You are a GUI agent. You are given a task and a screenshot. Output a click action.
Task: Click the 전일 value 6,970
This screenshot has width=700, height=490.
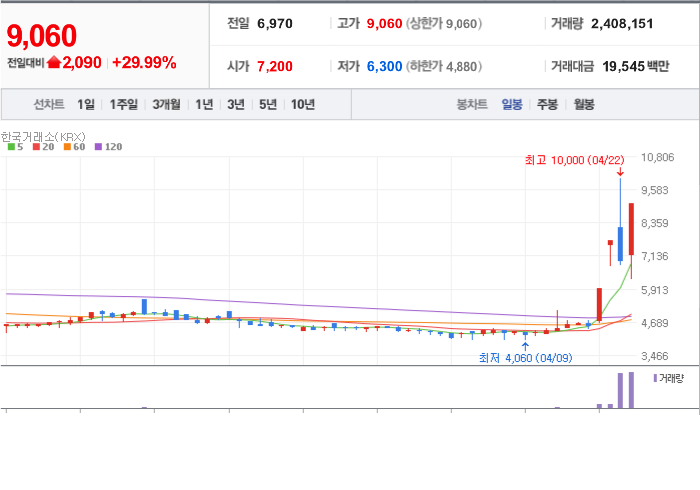(275, 24)
